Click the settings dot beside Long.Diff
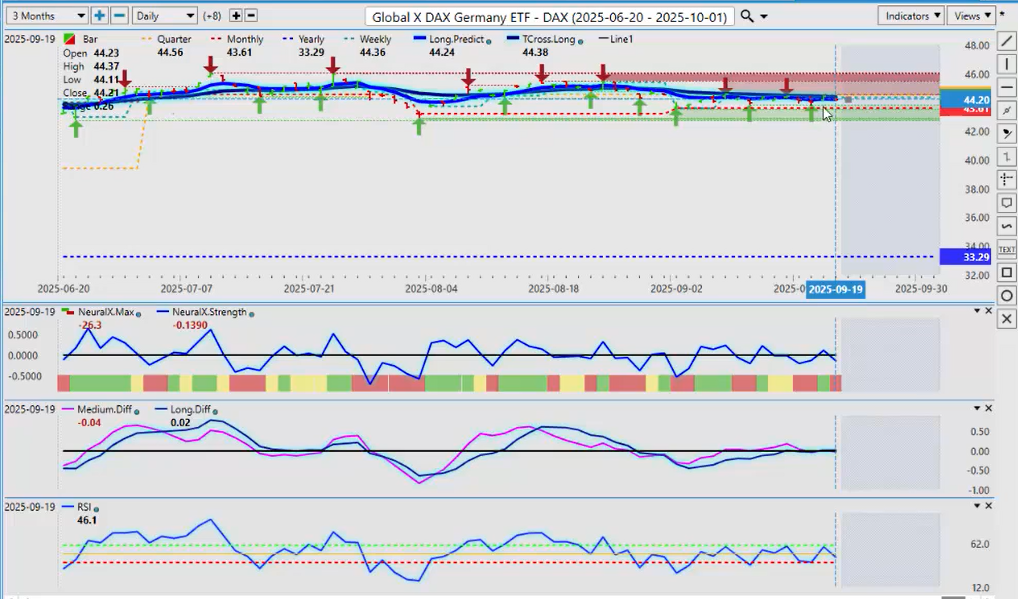The image size is (1018, 599). 215,411
